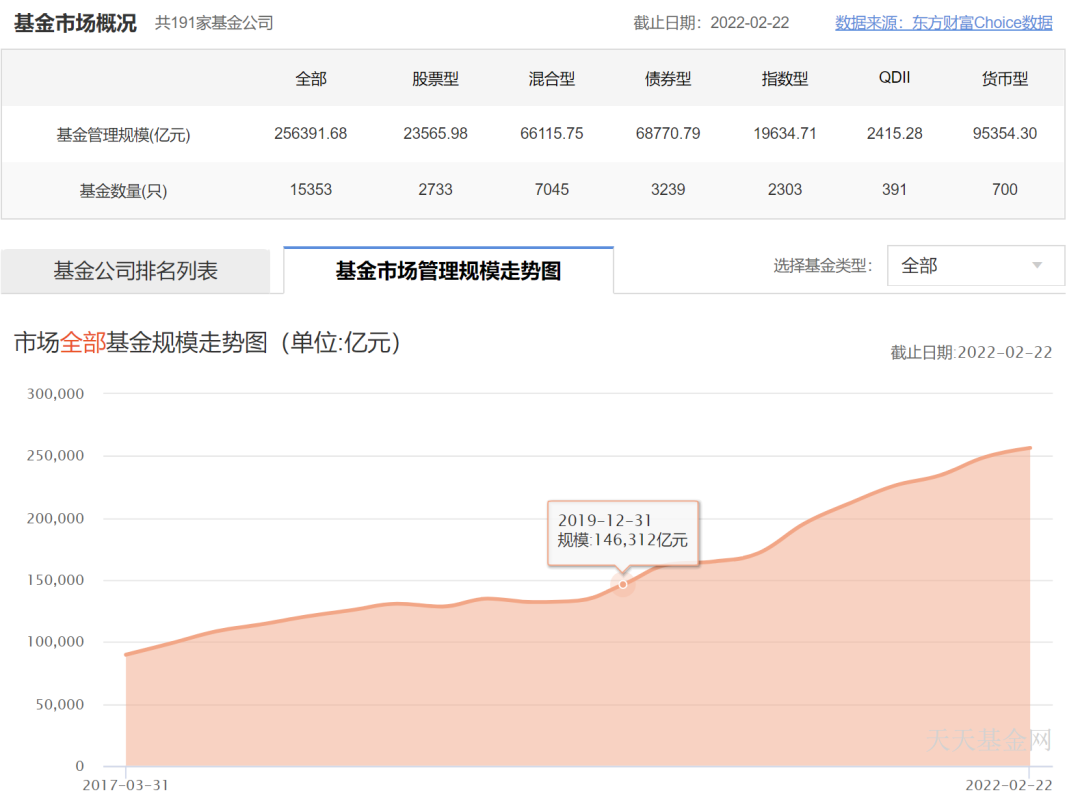Select the 混合型 column header
This screenshot has height=810, width=1080.
point(551,79)
